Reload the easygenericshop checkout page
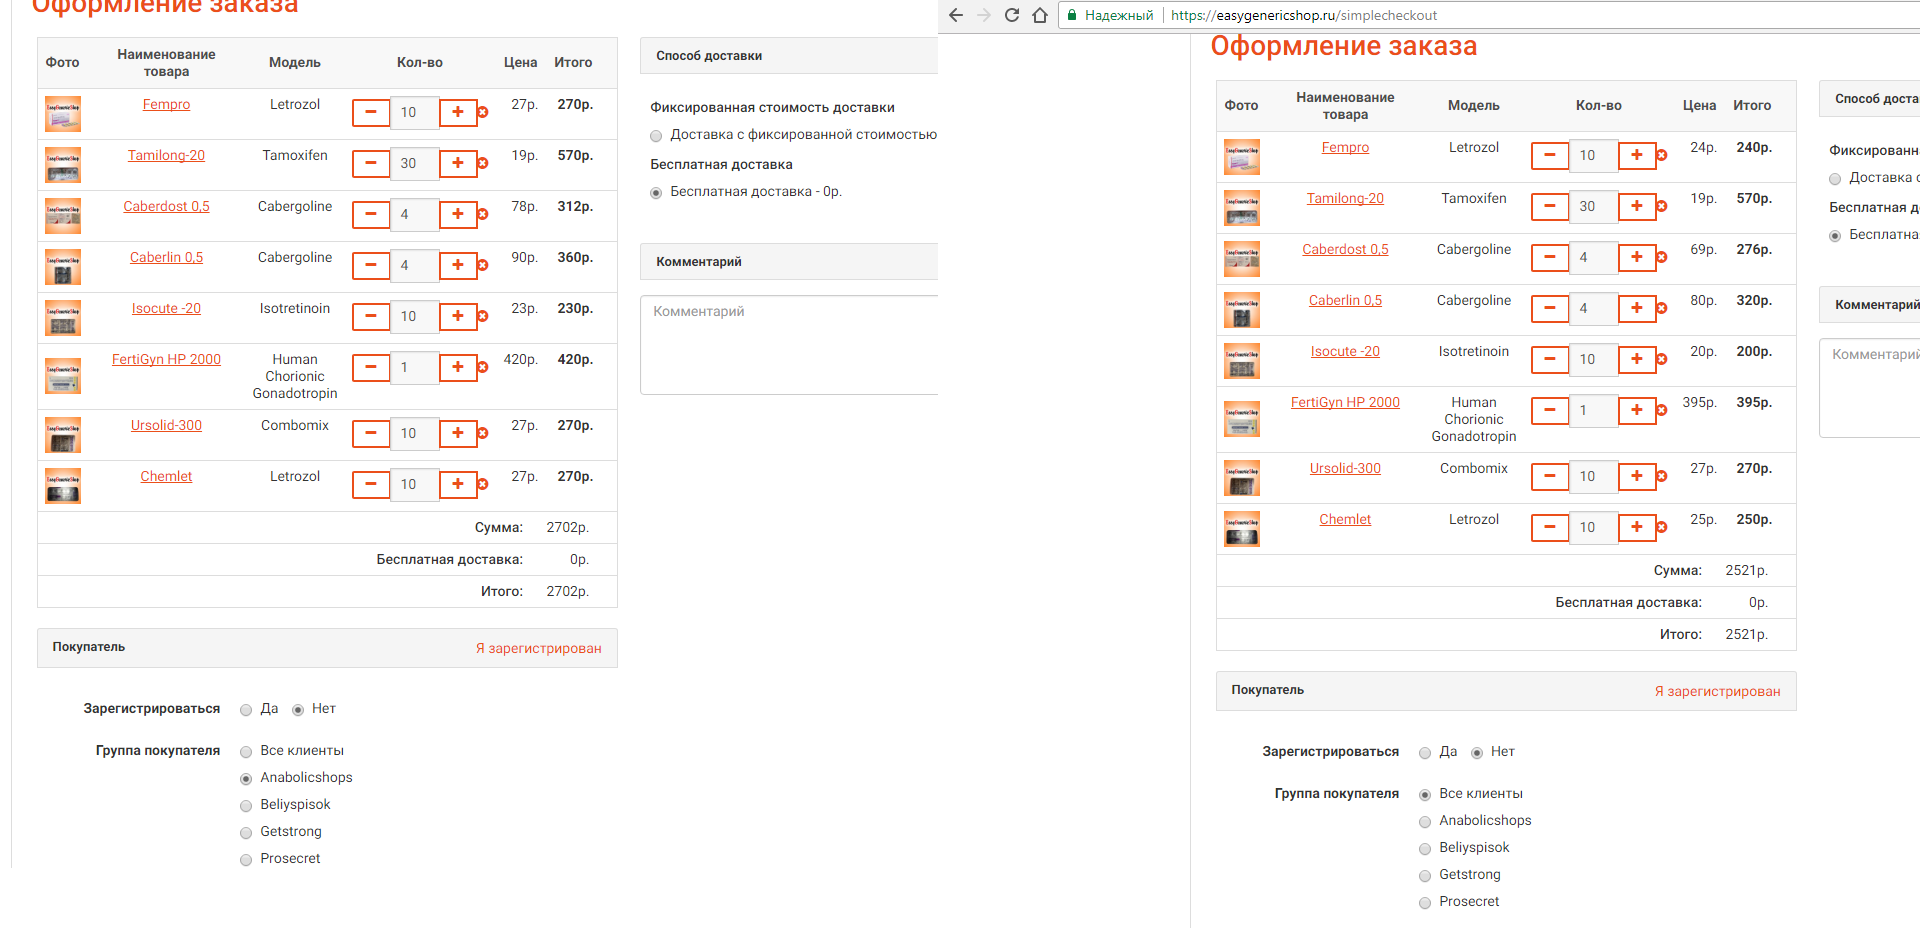Screen dimensions: 1920x928 [x=1012, y=15]
